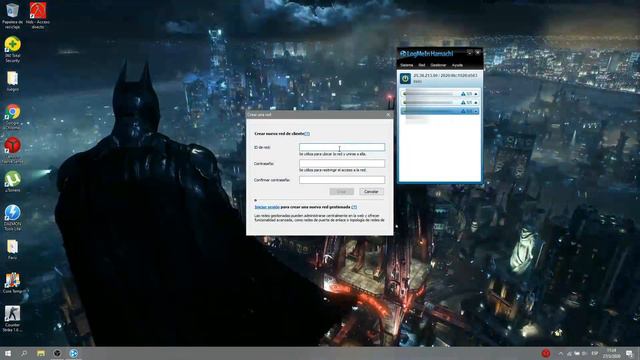The image size is (640, 360).
Task: Click the Hamachi power button
Action: pyautogui.click(x=405, y=78)
